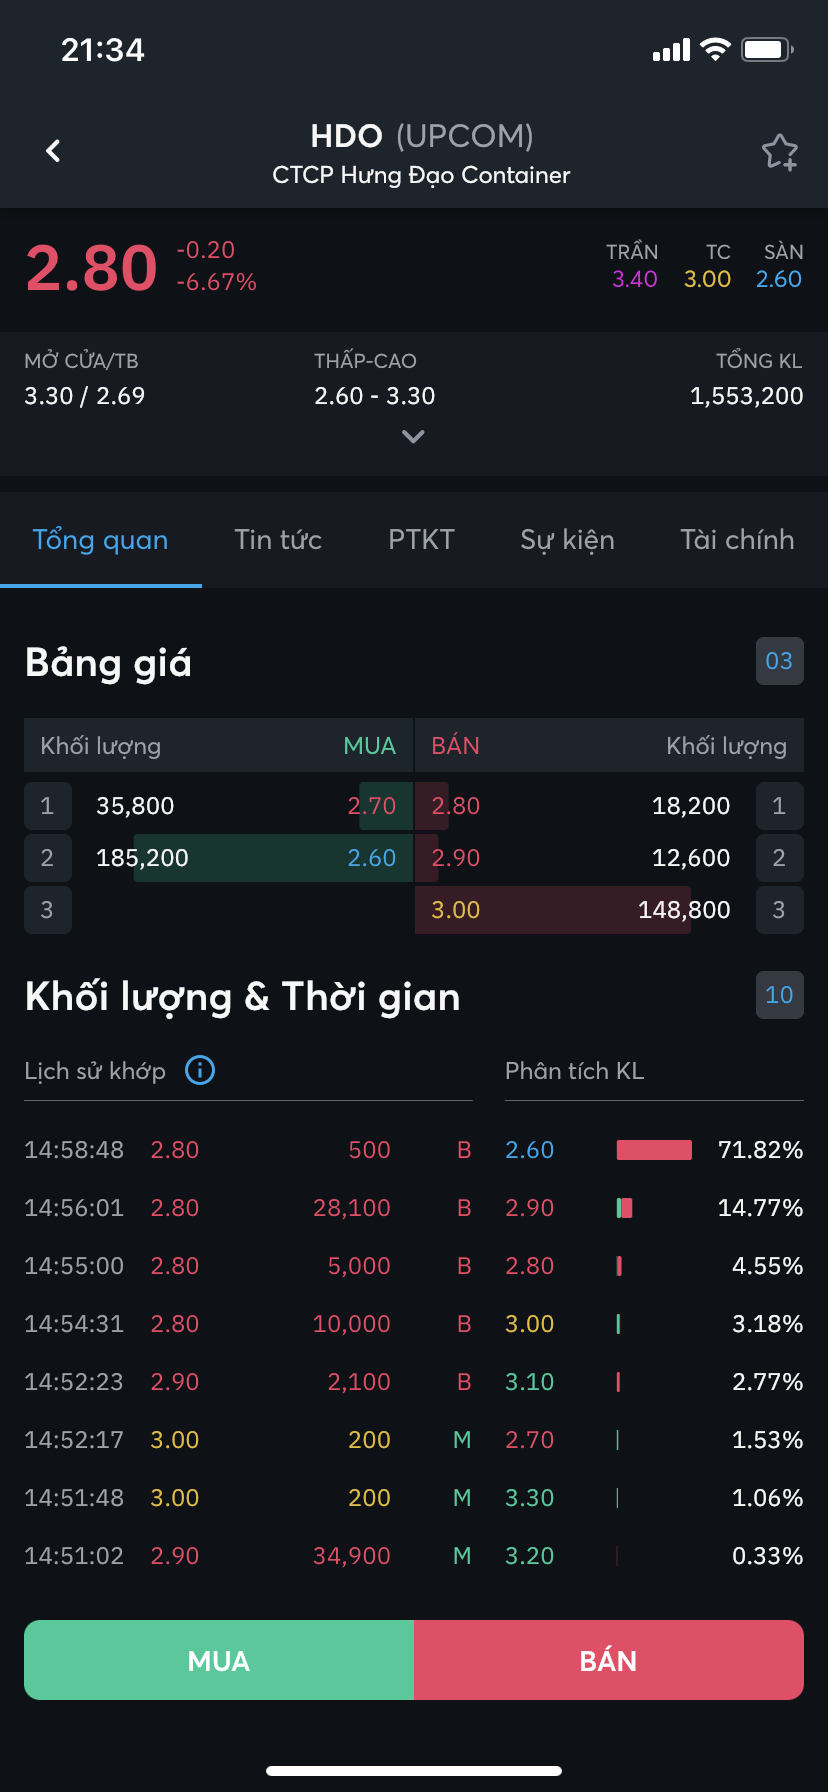Open the PTKT tab
This screenshot has height=1792, width=828.
(421, 540)
